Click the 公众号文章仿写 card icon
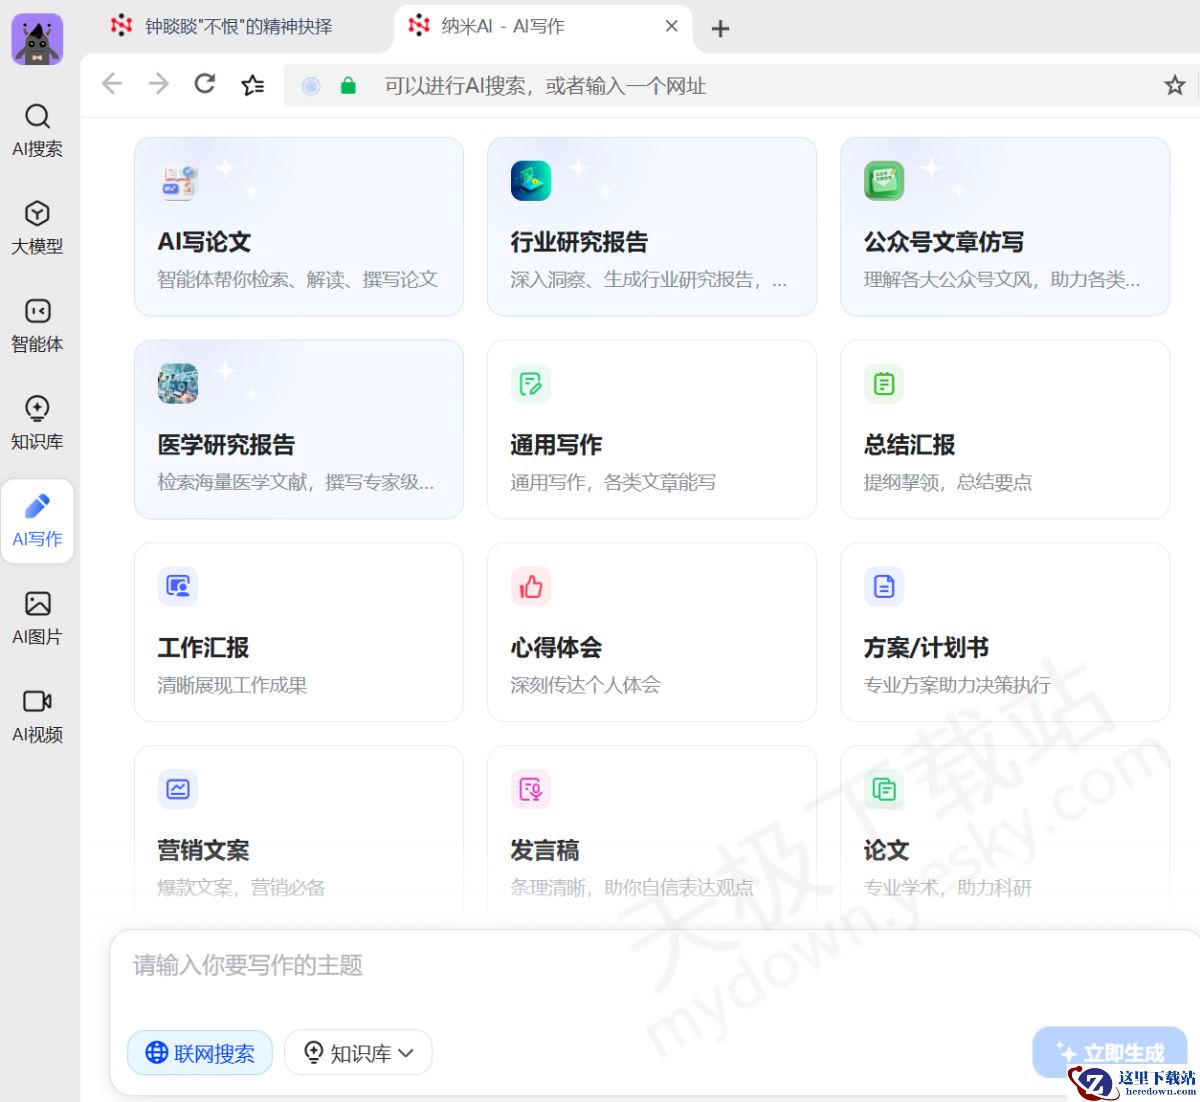This screenshot has height=1102, width=1200. click(884, 181)
